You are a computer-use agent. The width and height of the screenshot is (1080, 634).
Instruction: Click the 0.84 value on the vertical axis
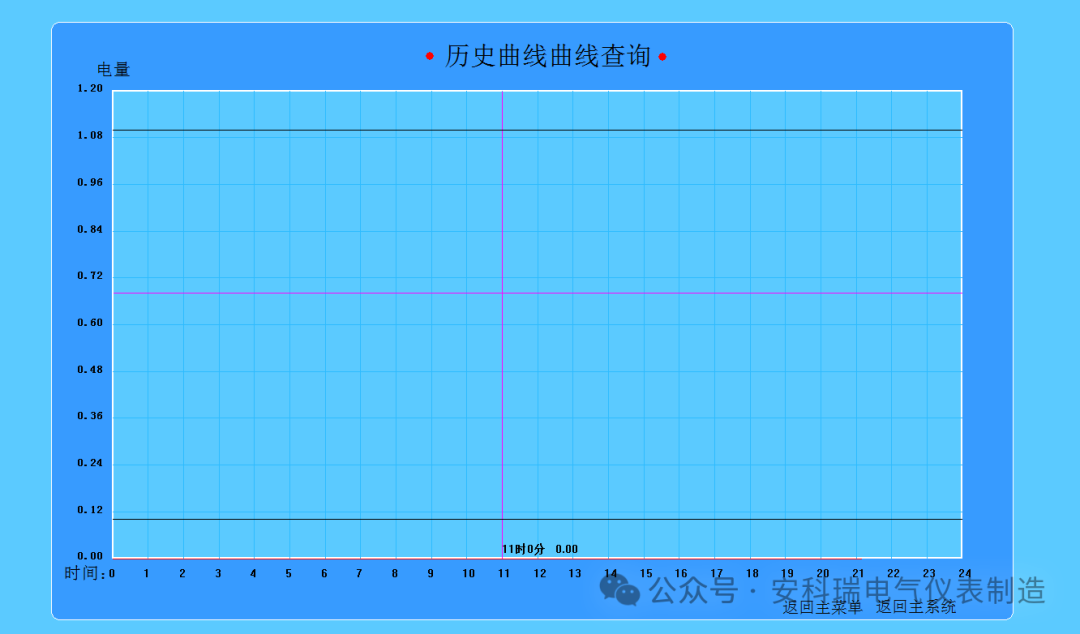click(90, 229)
